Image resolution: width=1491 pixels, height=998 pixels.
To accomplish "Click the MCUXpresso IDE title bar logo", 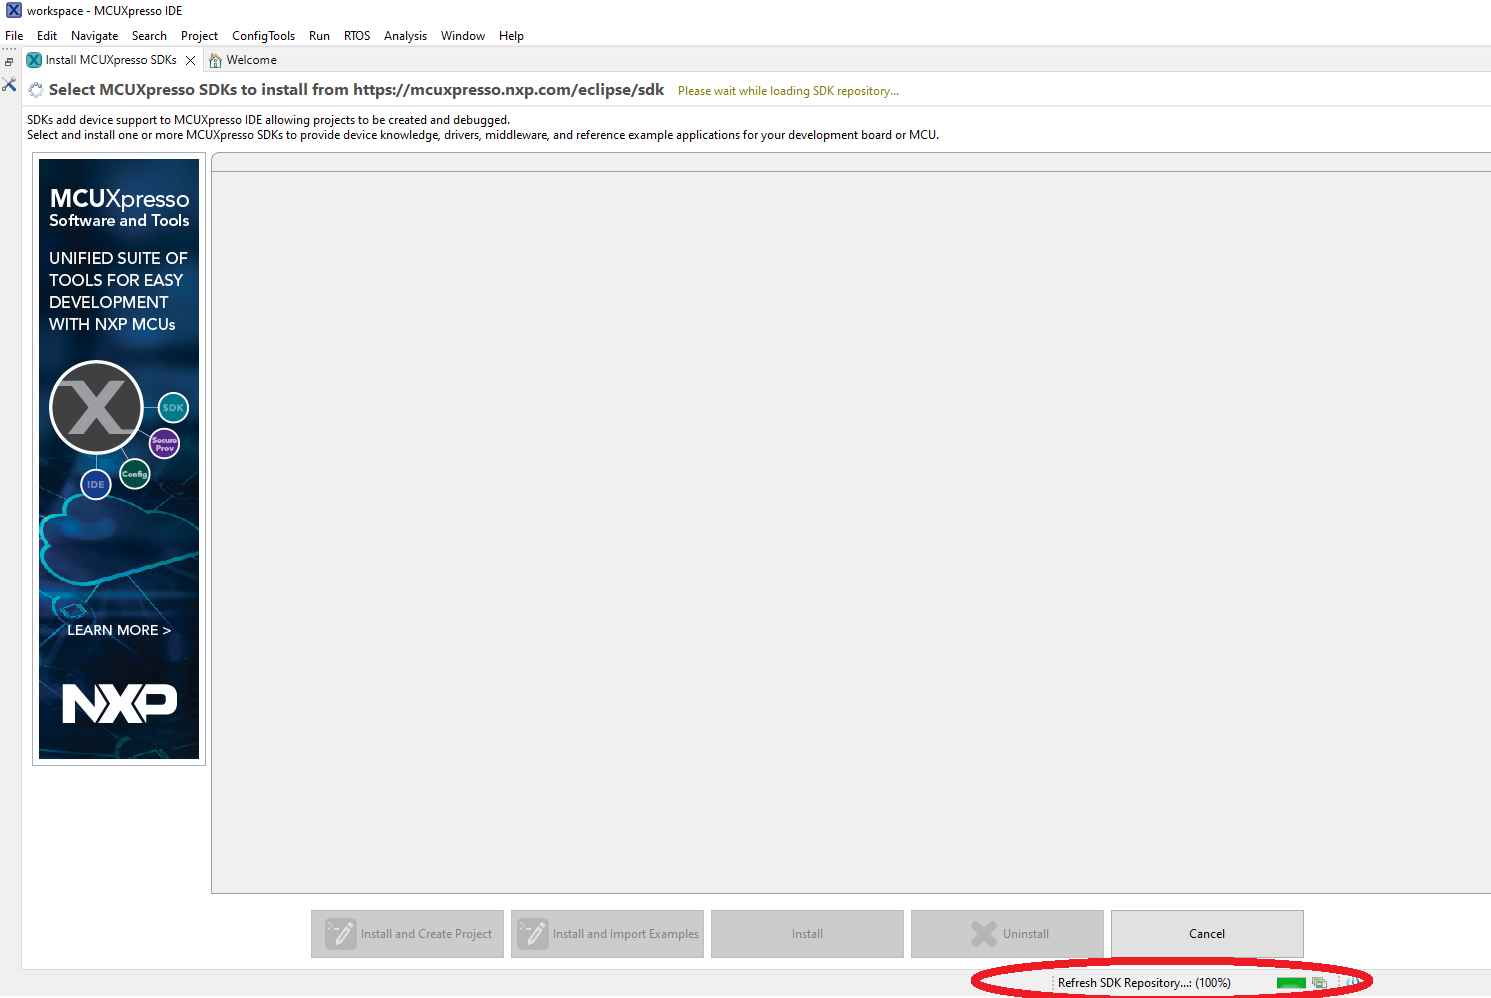I will (13, 11).
